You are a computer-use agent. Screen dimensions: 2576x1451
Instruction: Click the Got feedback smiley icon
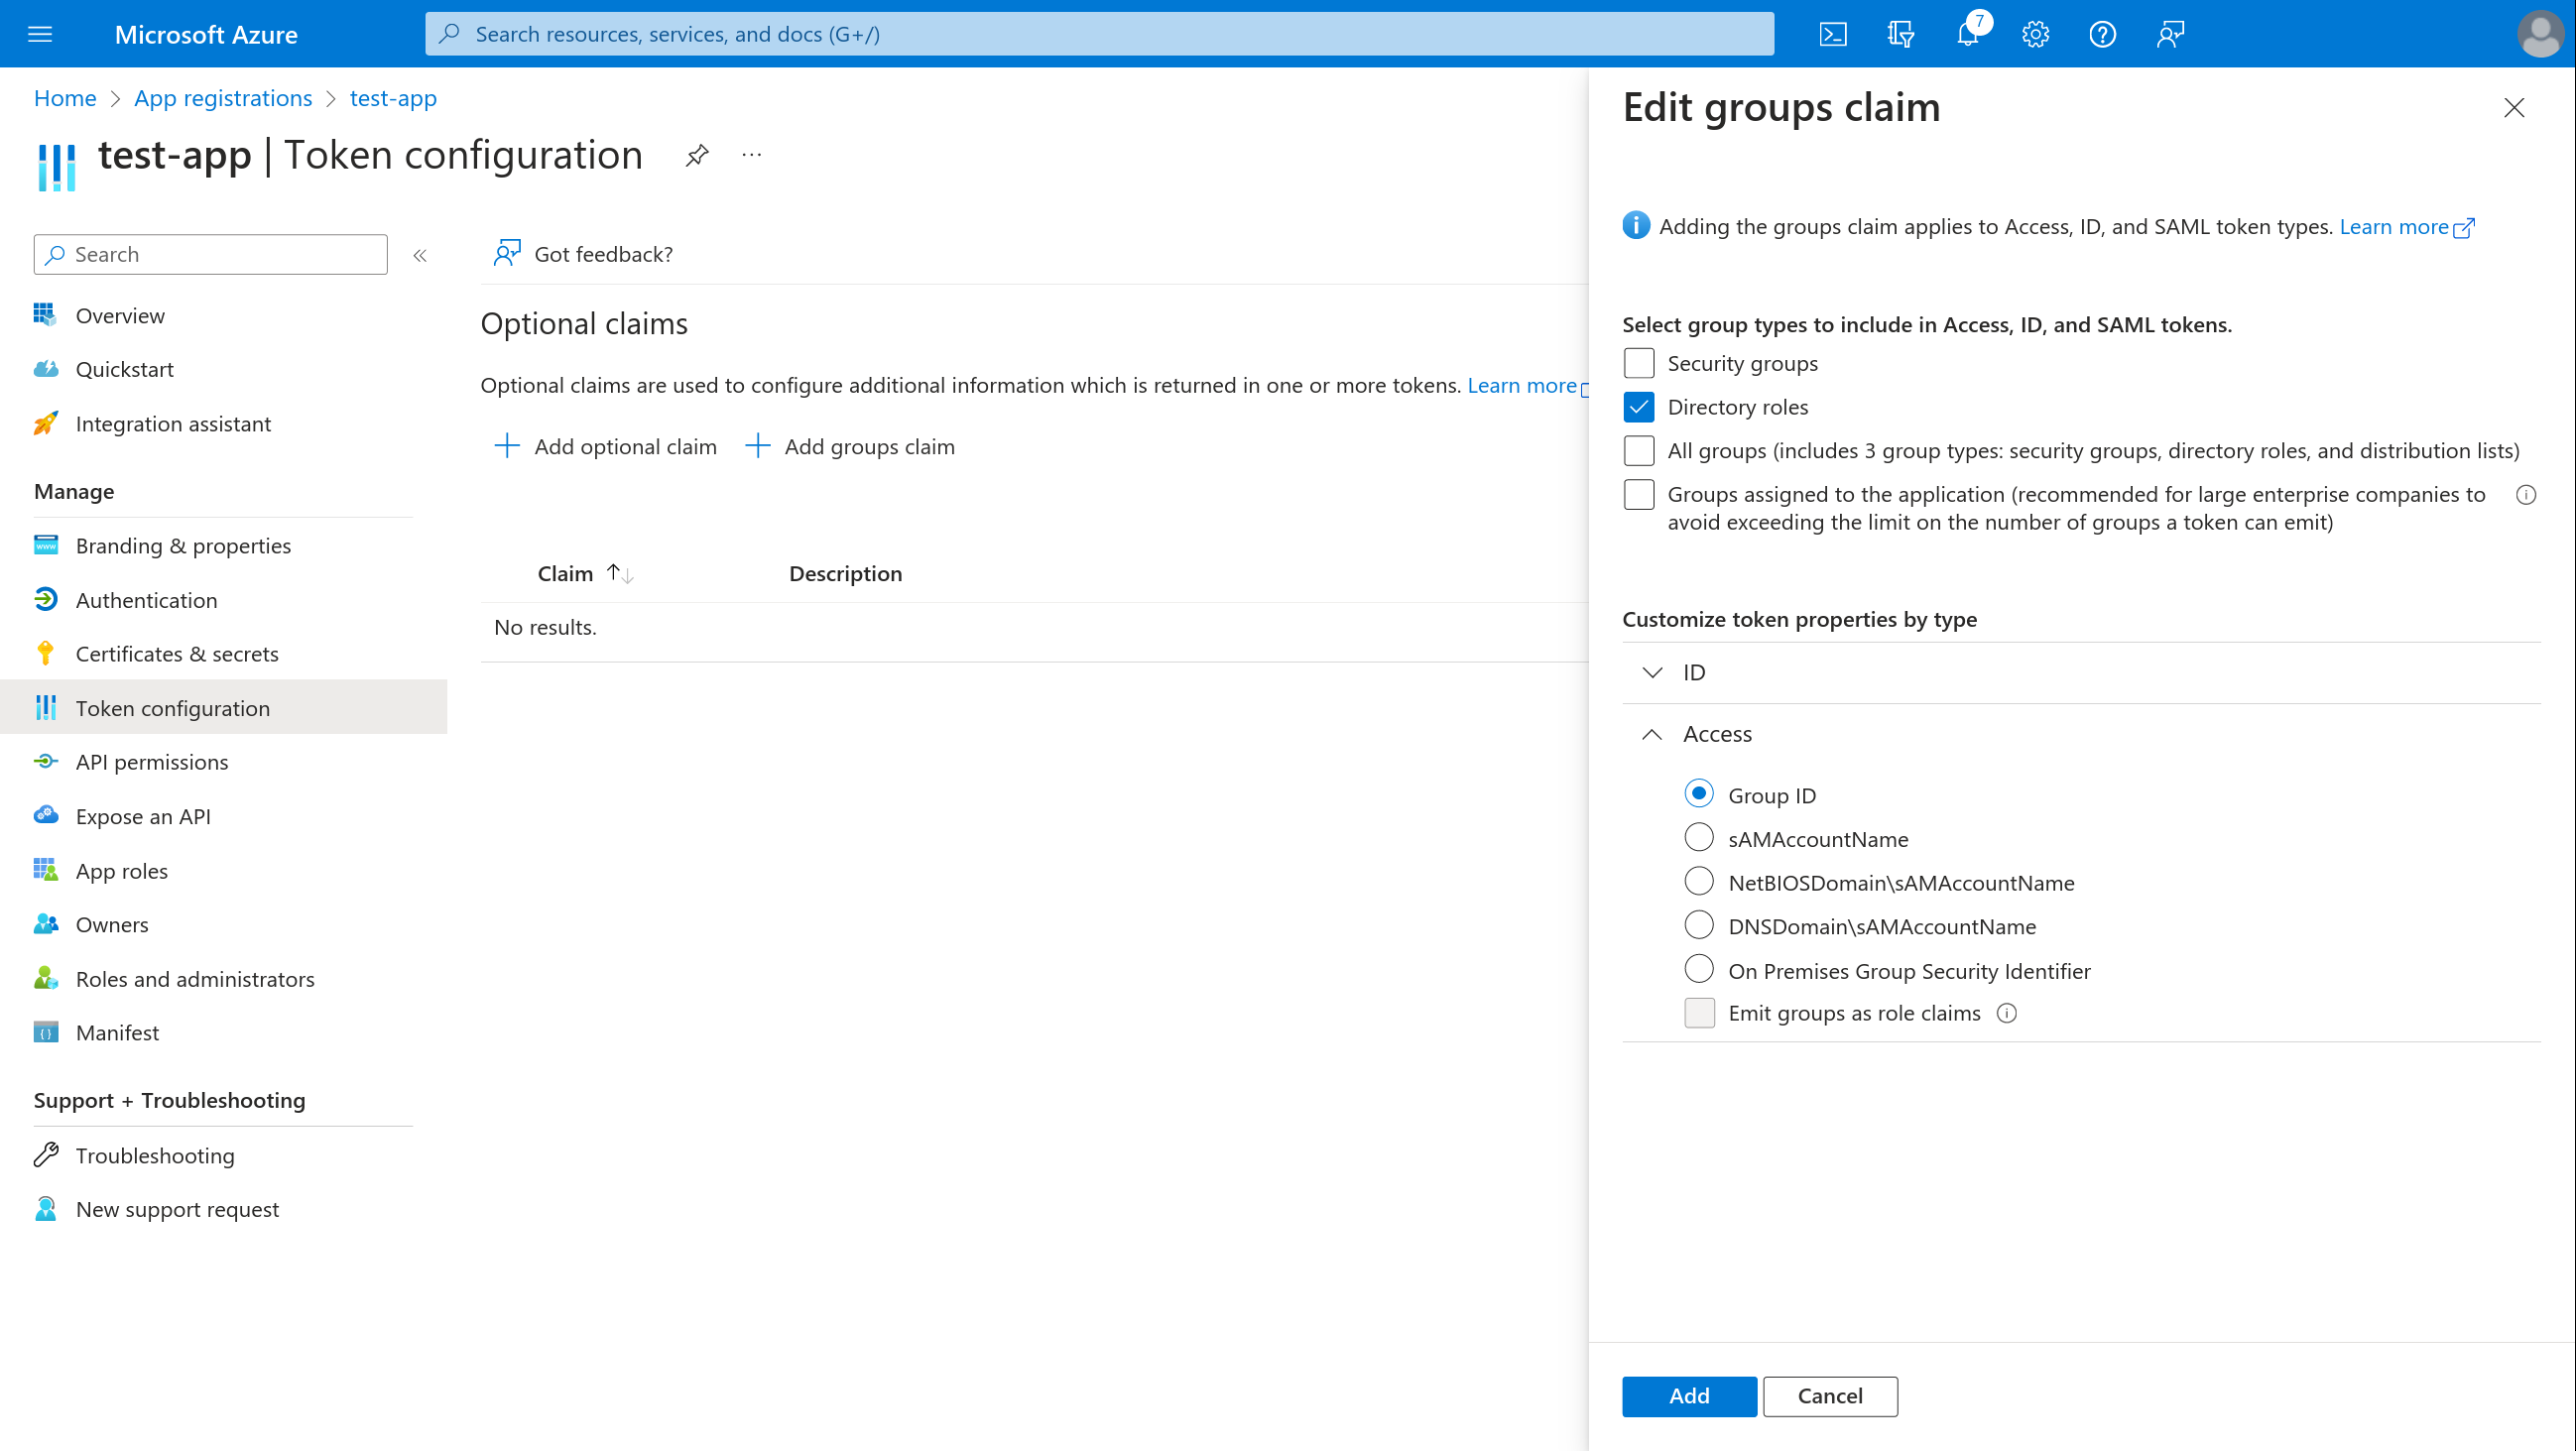(x=508, y=253)
